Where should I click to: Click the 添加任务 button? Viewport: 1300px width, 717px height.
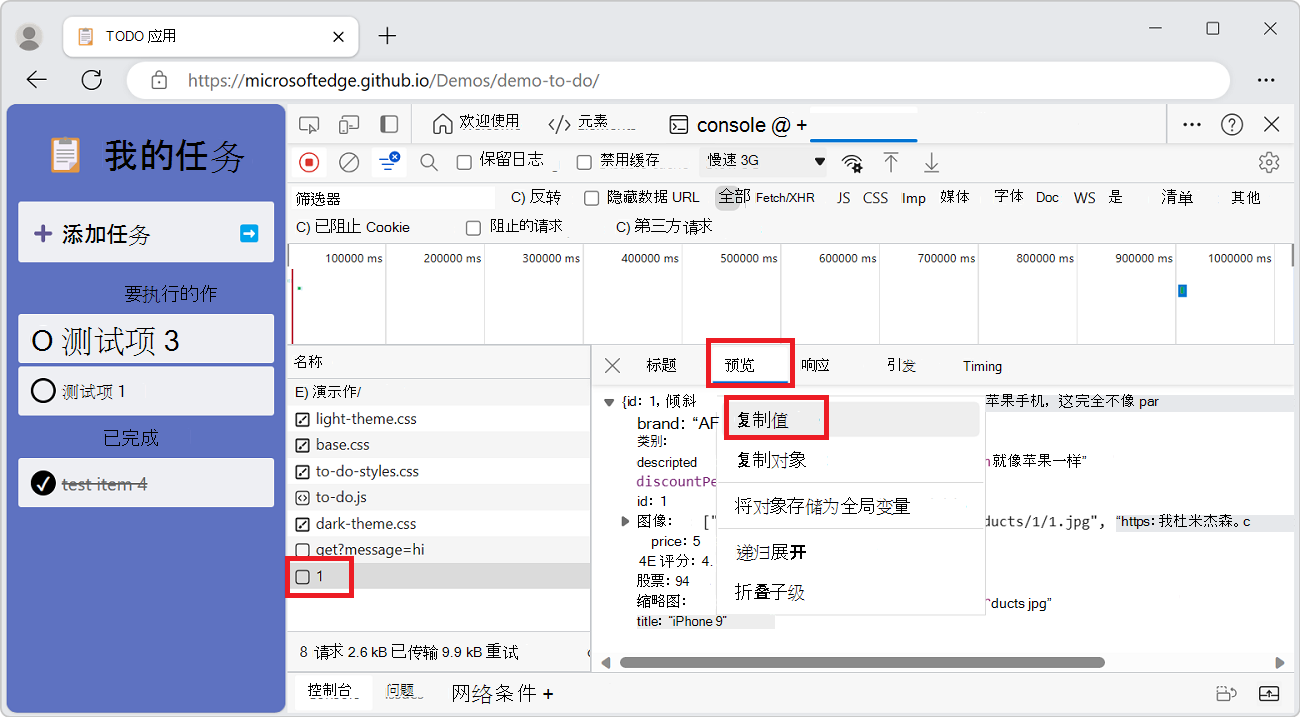pyautogui.click(x=145, y=232)
